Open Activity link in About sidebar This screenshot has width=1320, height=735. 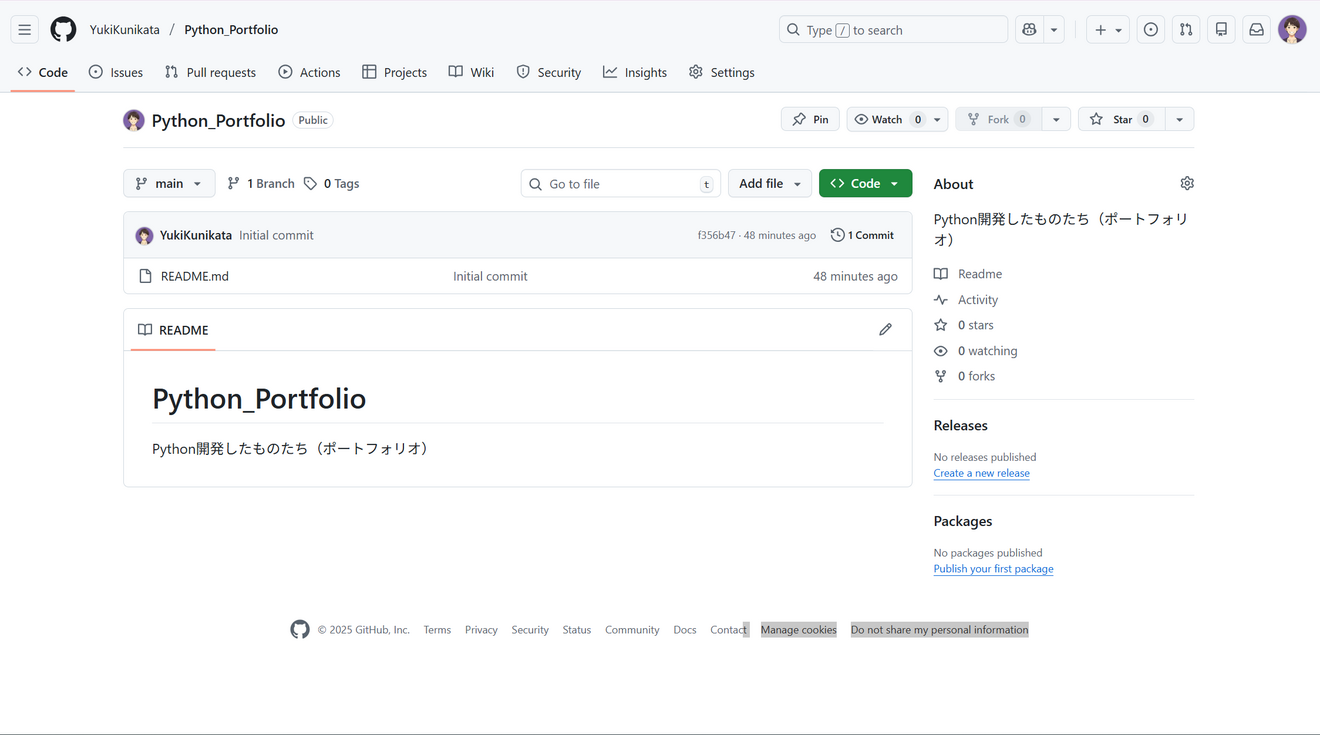click(966, 300)
